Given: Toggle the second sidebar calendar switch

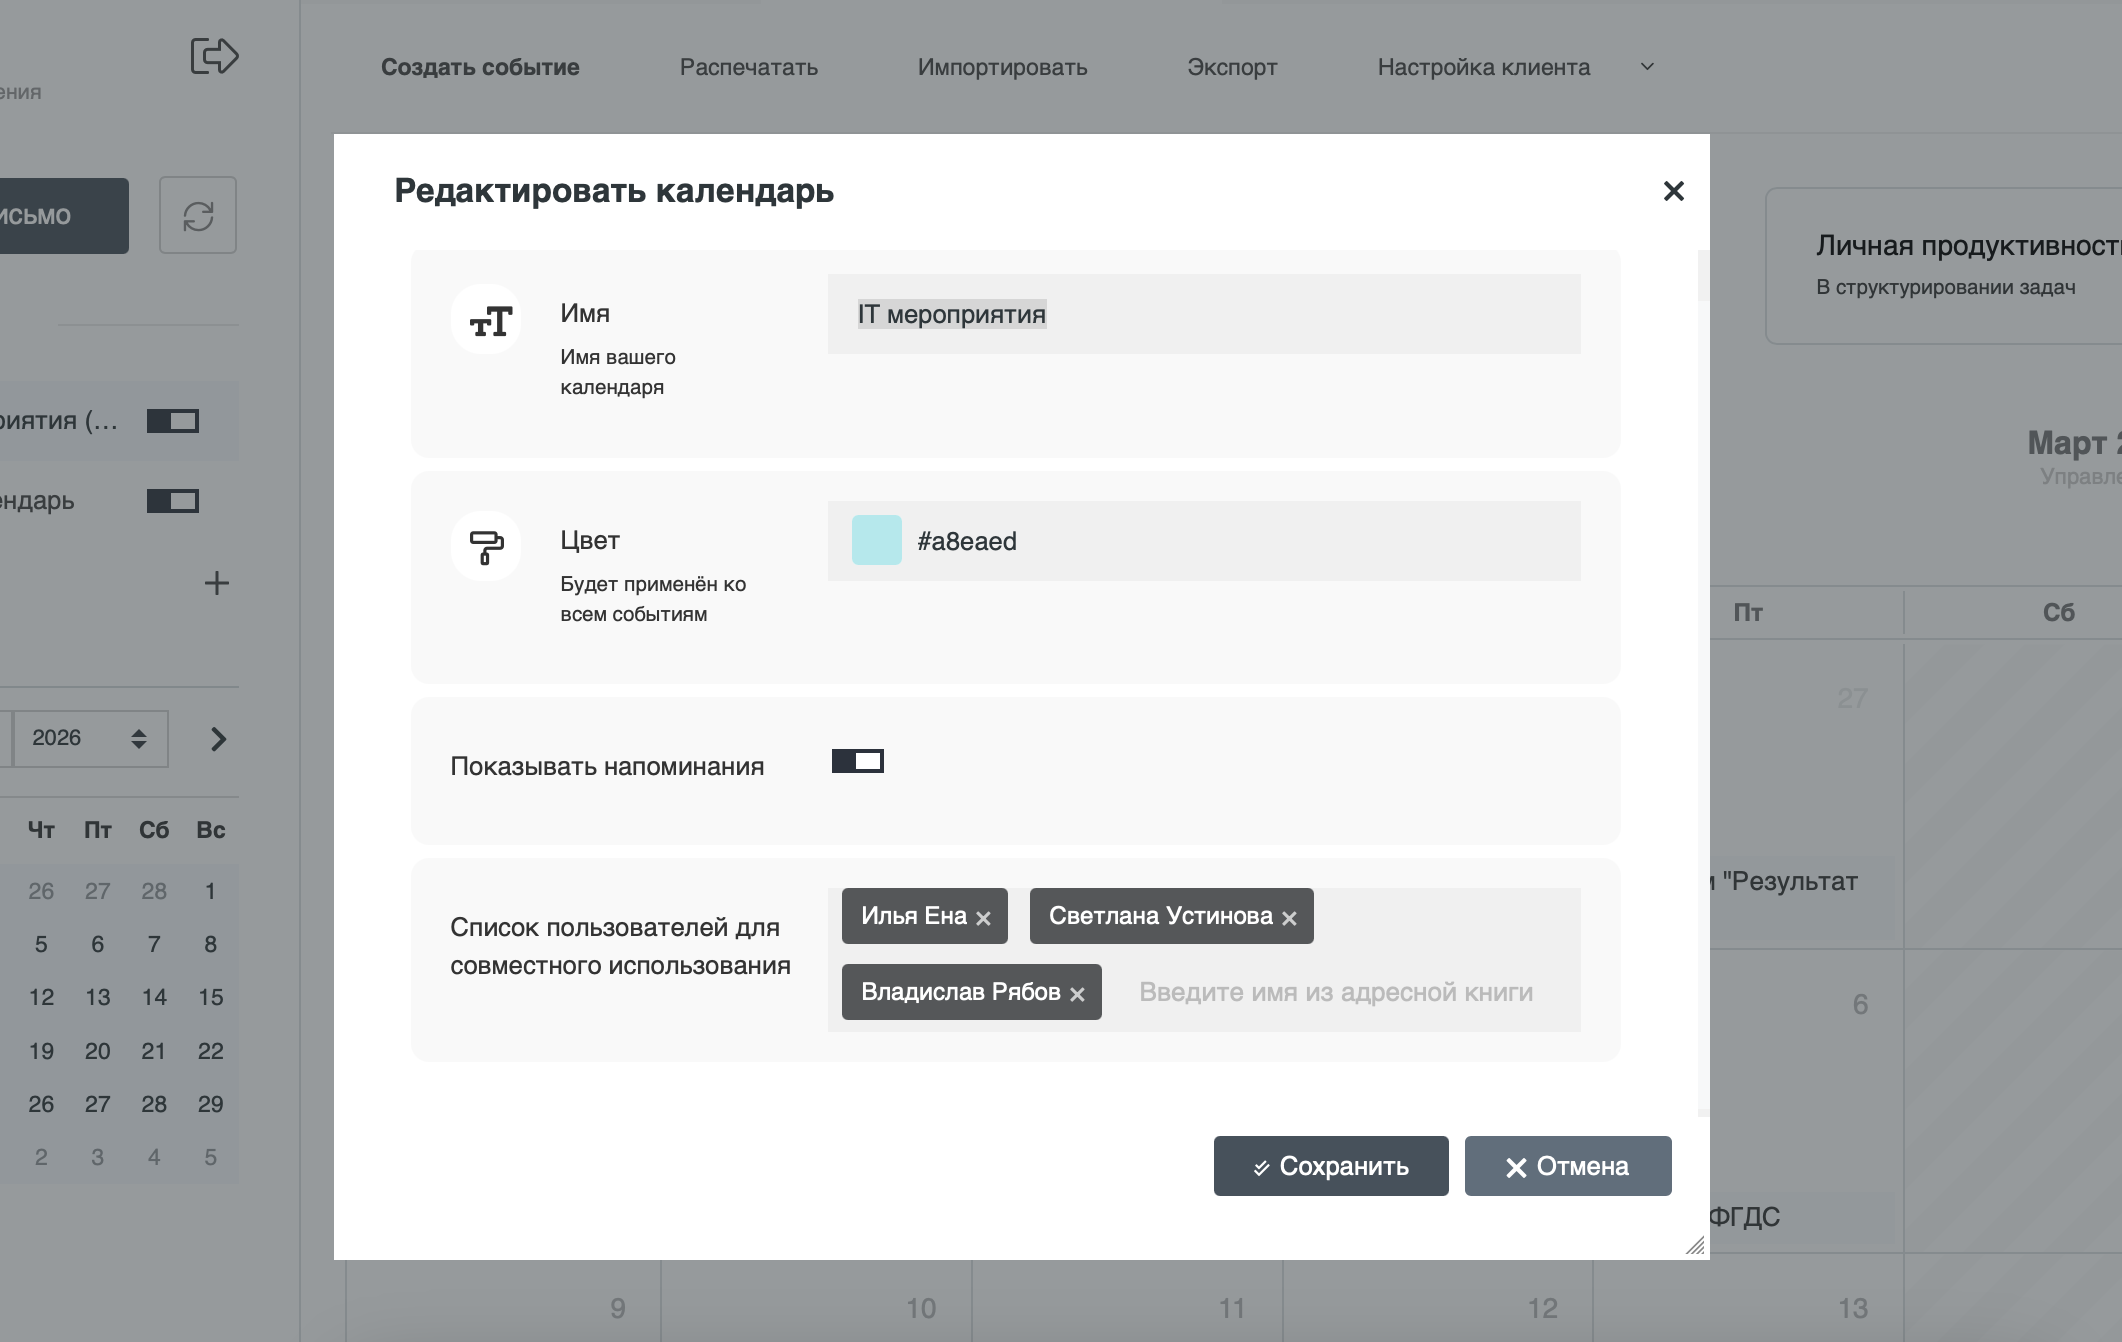Looking at the screenshot, I should tap(173, 501).
